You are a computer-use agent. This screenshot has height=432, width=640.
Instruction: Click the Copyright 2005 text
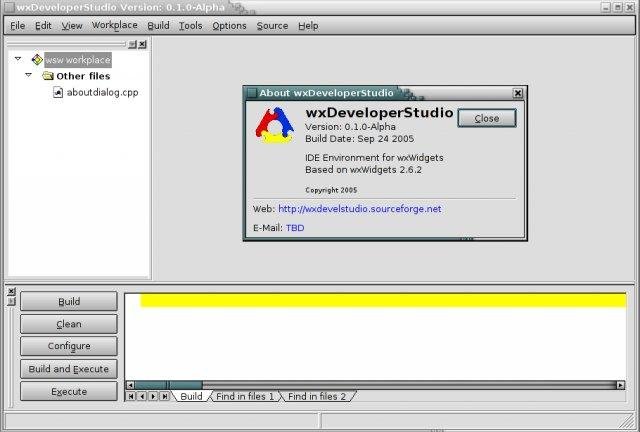coord(331,190)
